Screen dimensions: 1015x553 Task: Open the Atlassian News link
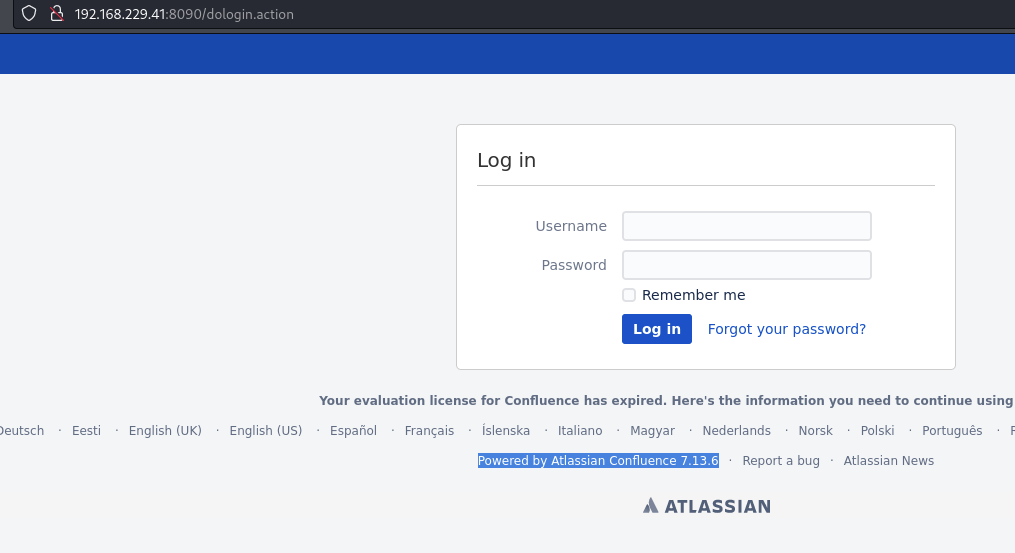[x=888, y=461]
